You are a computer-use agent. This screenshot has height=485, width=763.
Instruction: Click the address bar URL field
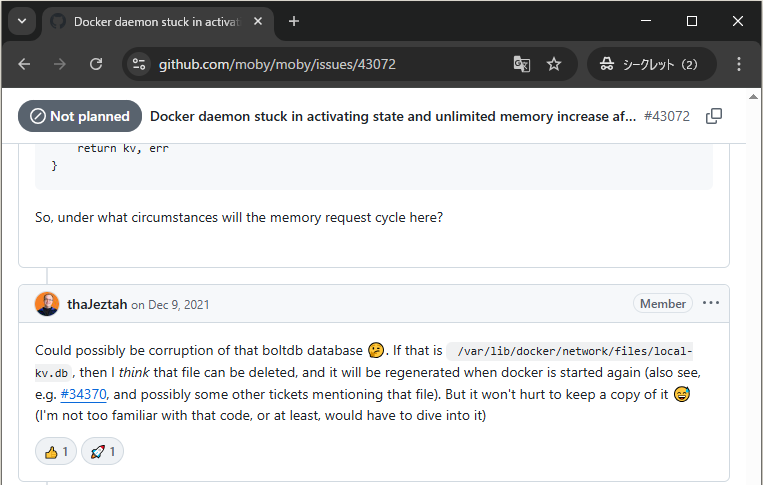point(320,64)
